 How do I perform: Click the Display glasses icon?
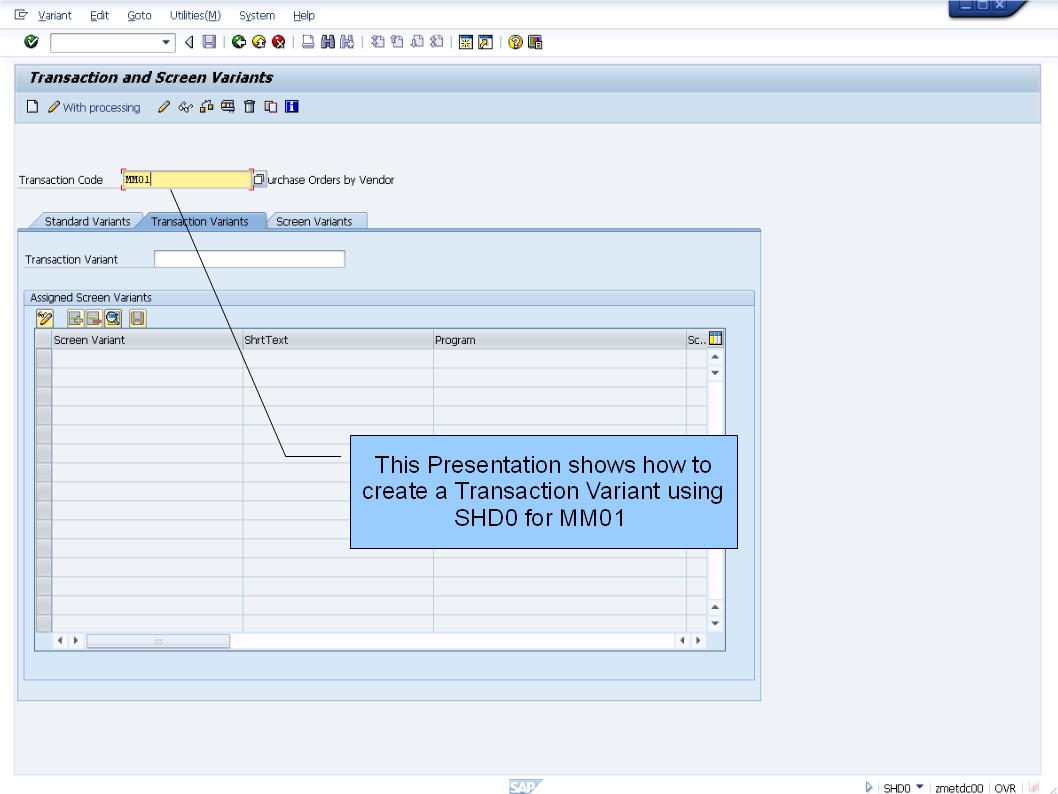pos(185,107)
